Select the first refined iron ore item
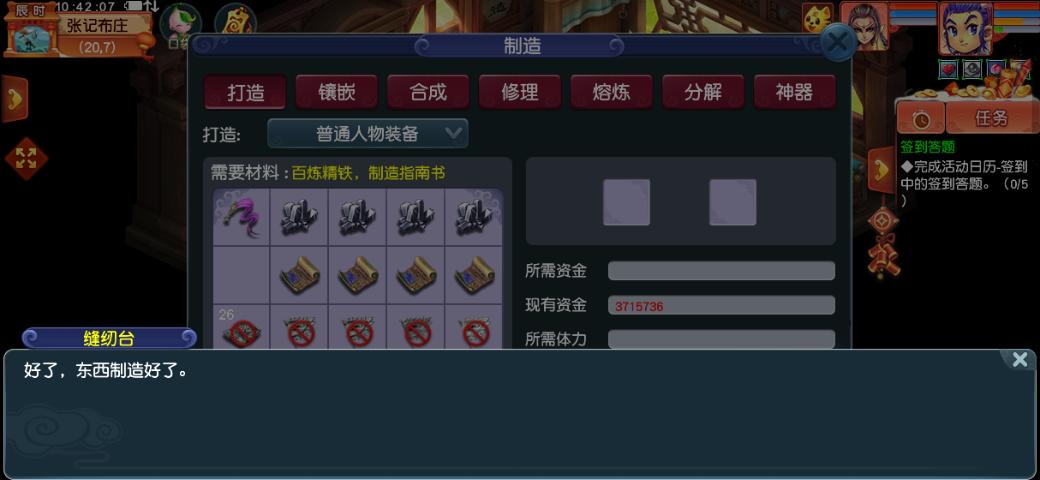 299,217
